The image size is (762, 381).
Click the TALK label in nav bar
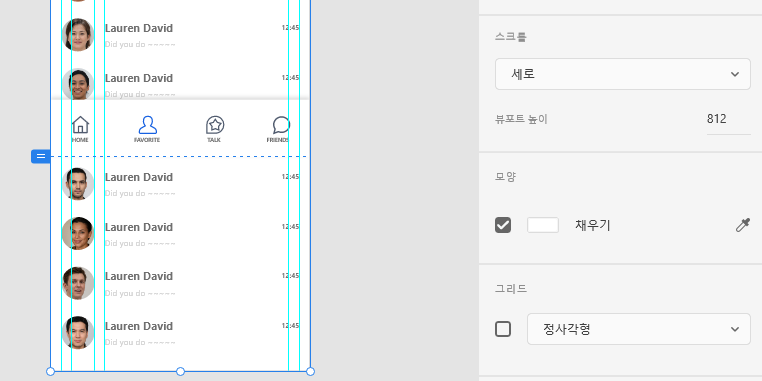[x=214, y=140]
